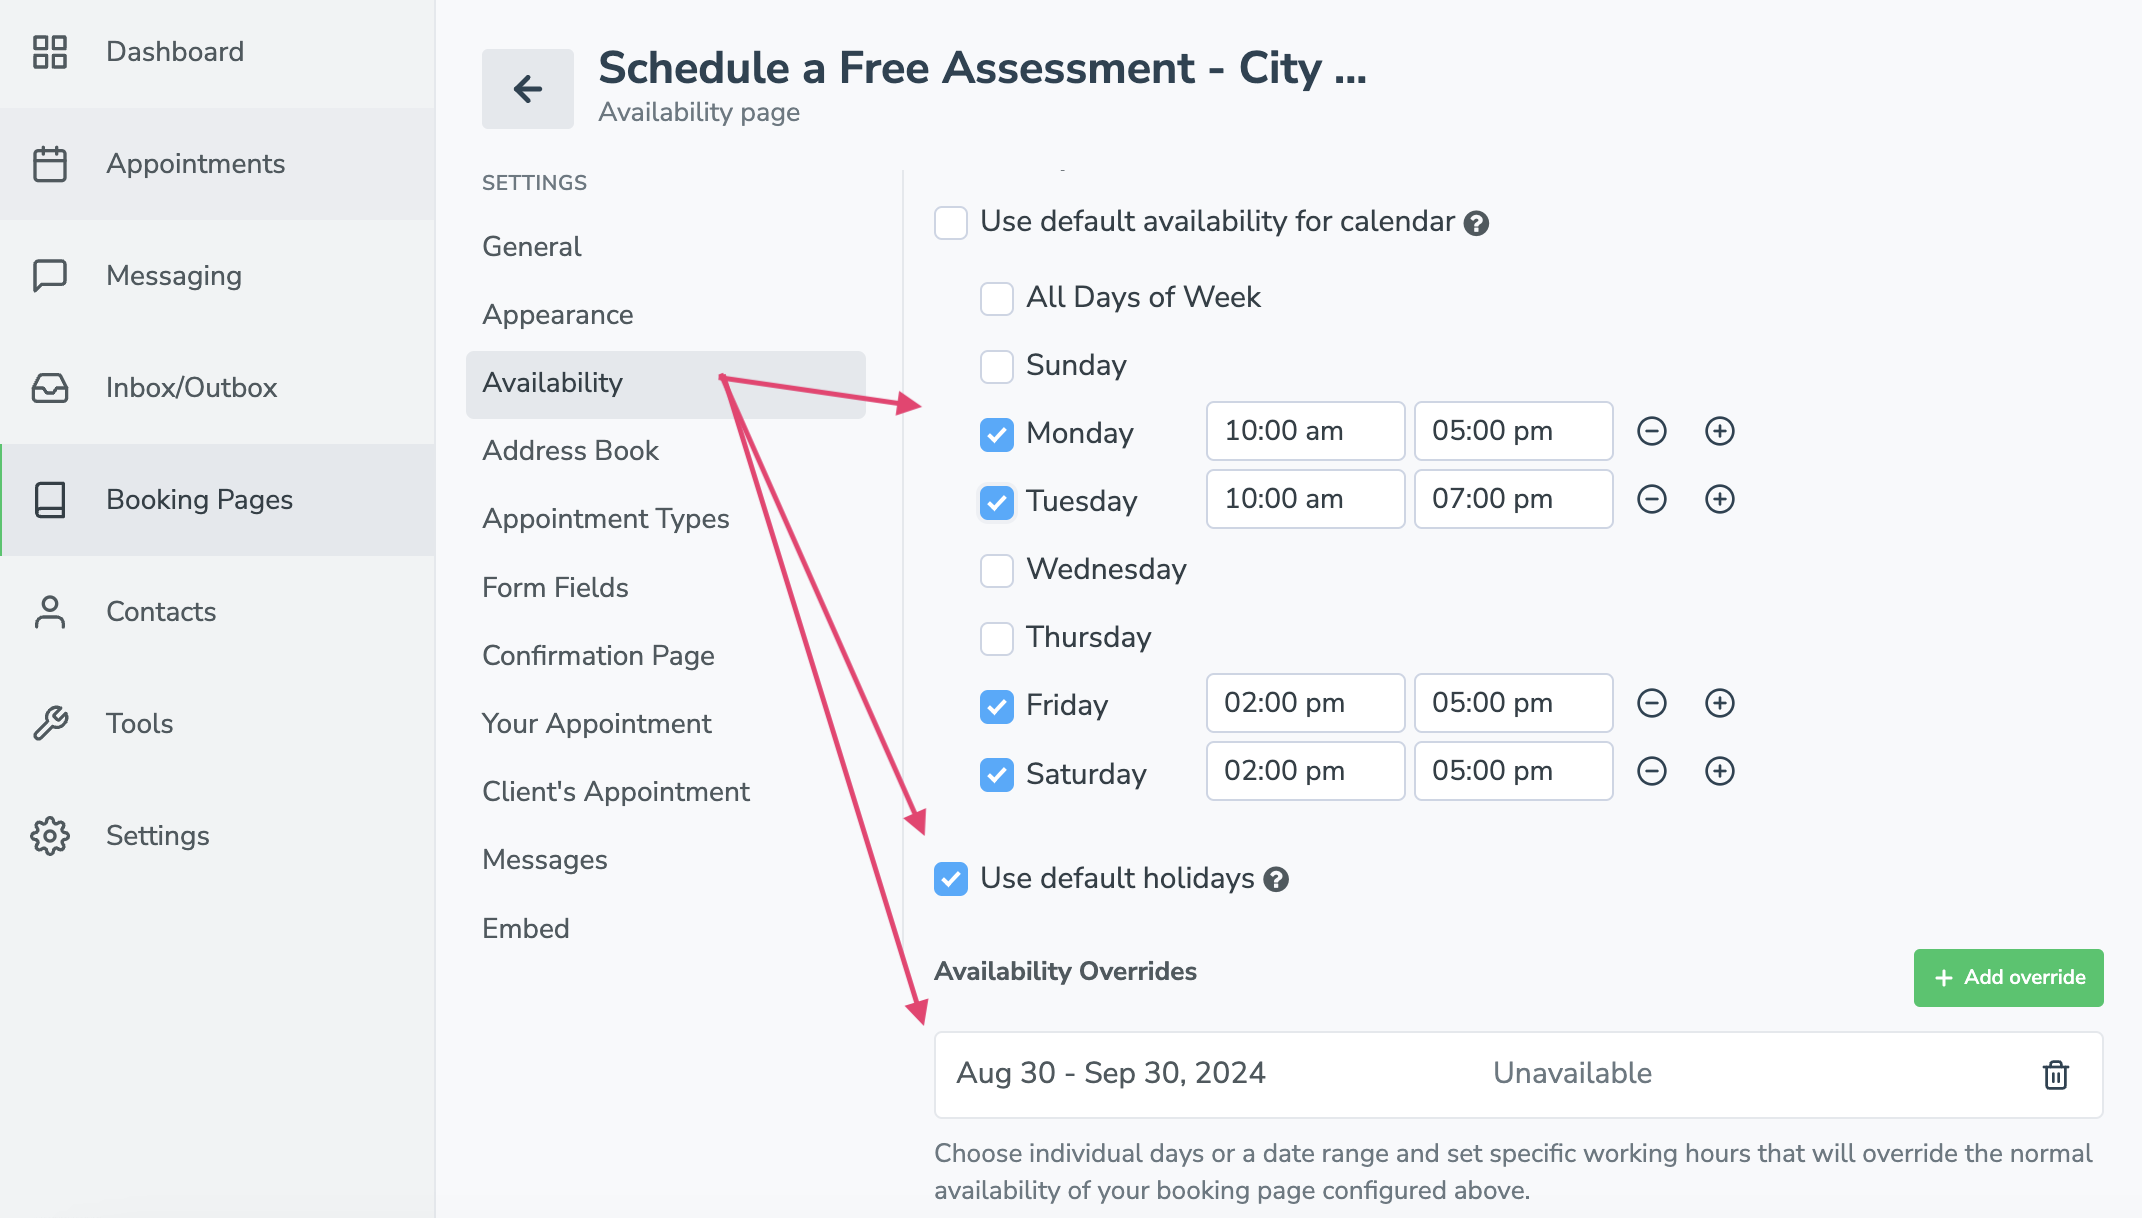
Task: Remove Saturday time slot with minus icon
Action: click(x=1651, y=771)
